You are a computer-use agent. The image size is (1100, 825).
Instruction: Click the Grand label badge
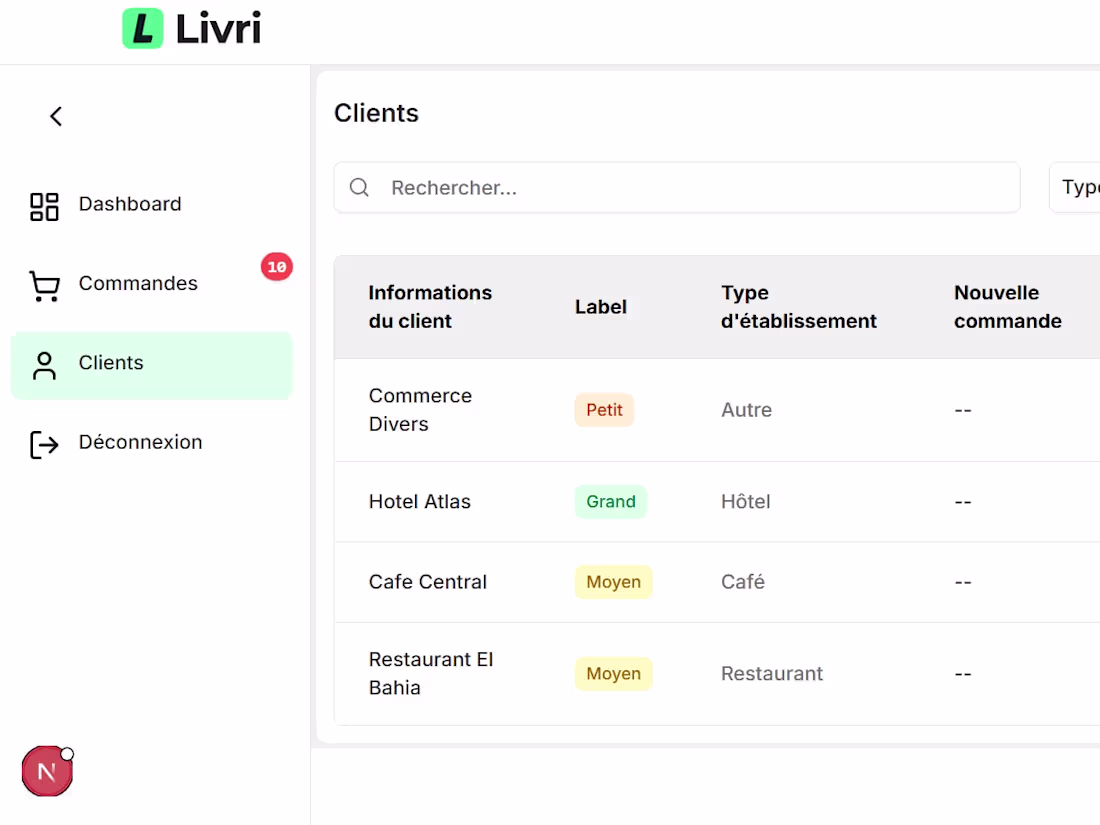click(x=610, y=502)
